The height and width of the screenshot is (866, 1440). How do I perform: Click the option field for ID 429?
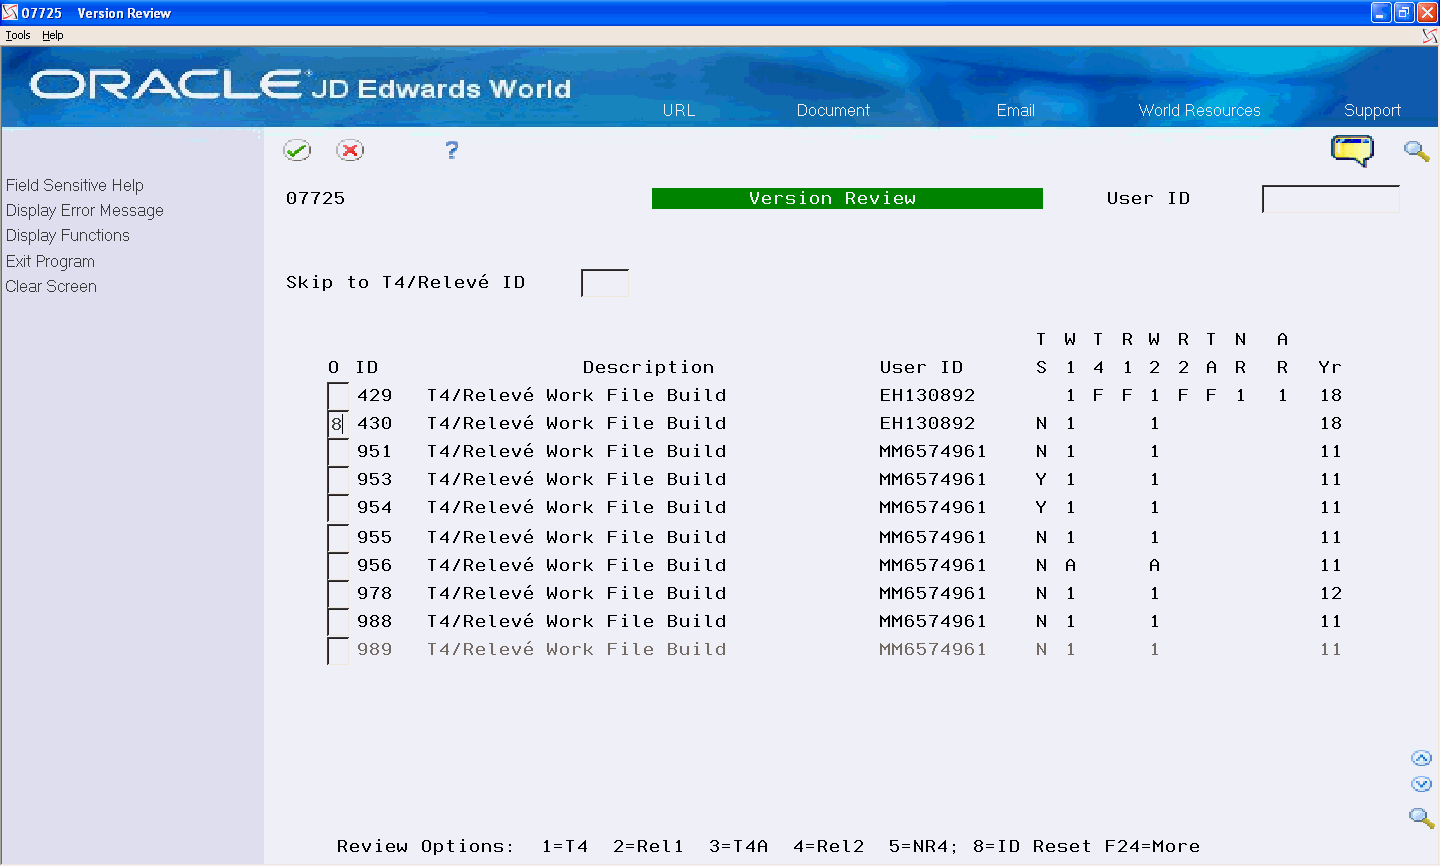click(x=338, y=396)
